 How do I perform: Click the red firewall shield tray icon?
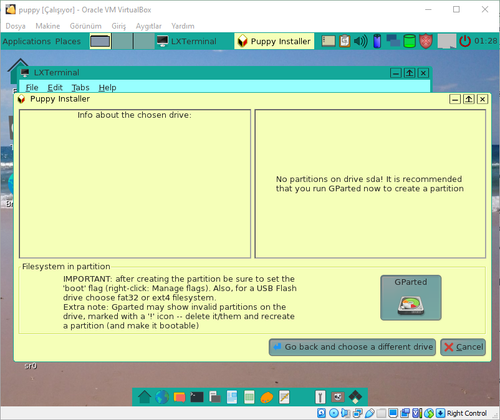(426, 41)
